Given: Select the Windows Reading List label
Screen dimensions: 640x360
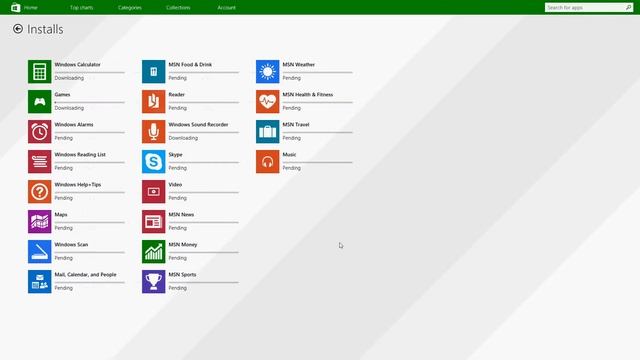Looking at the screenshot, I should (80, 154).
